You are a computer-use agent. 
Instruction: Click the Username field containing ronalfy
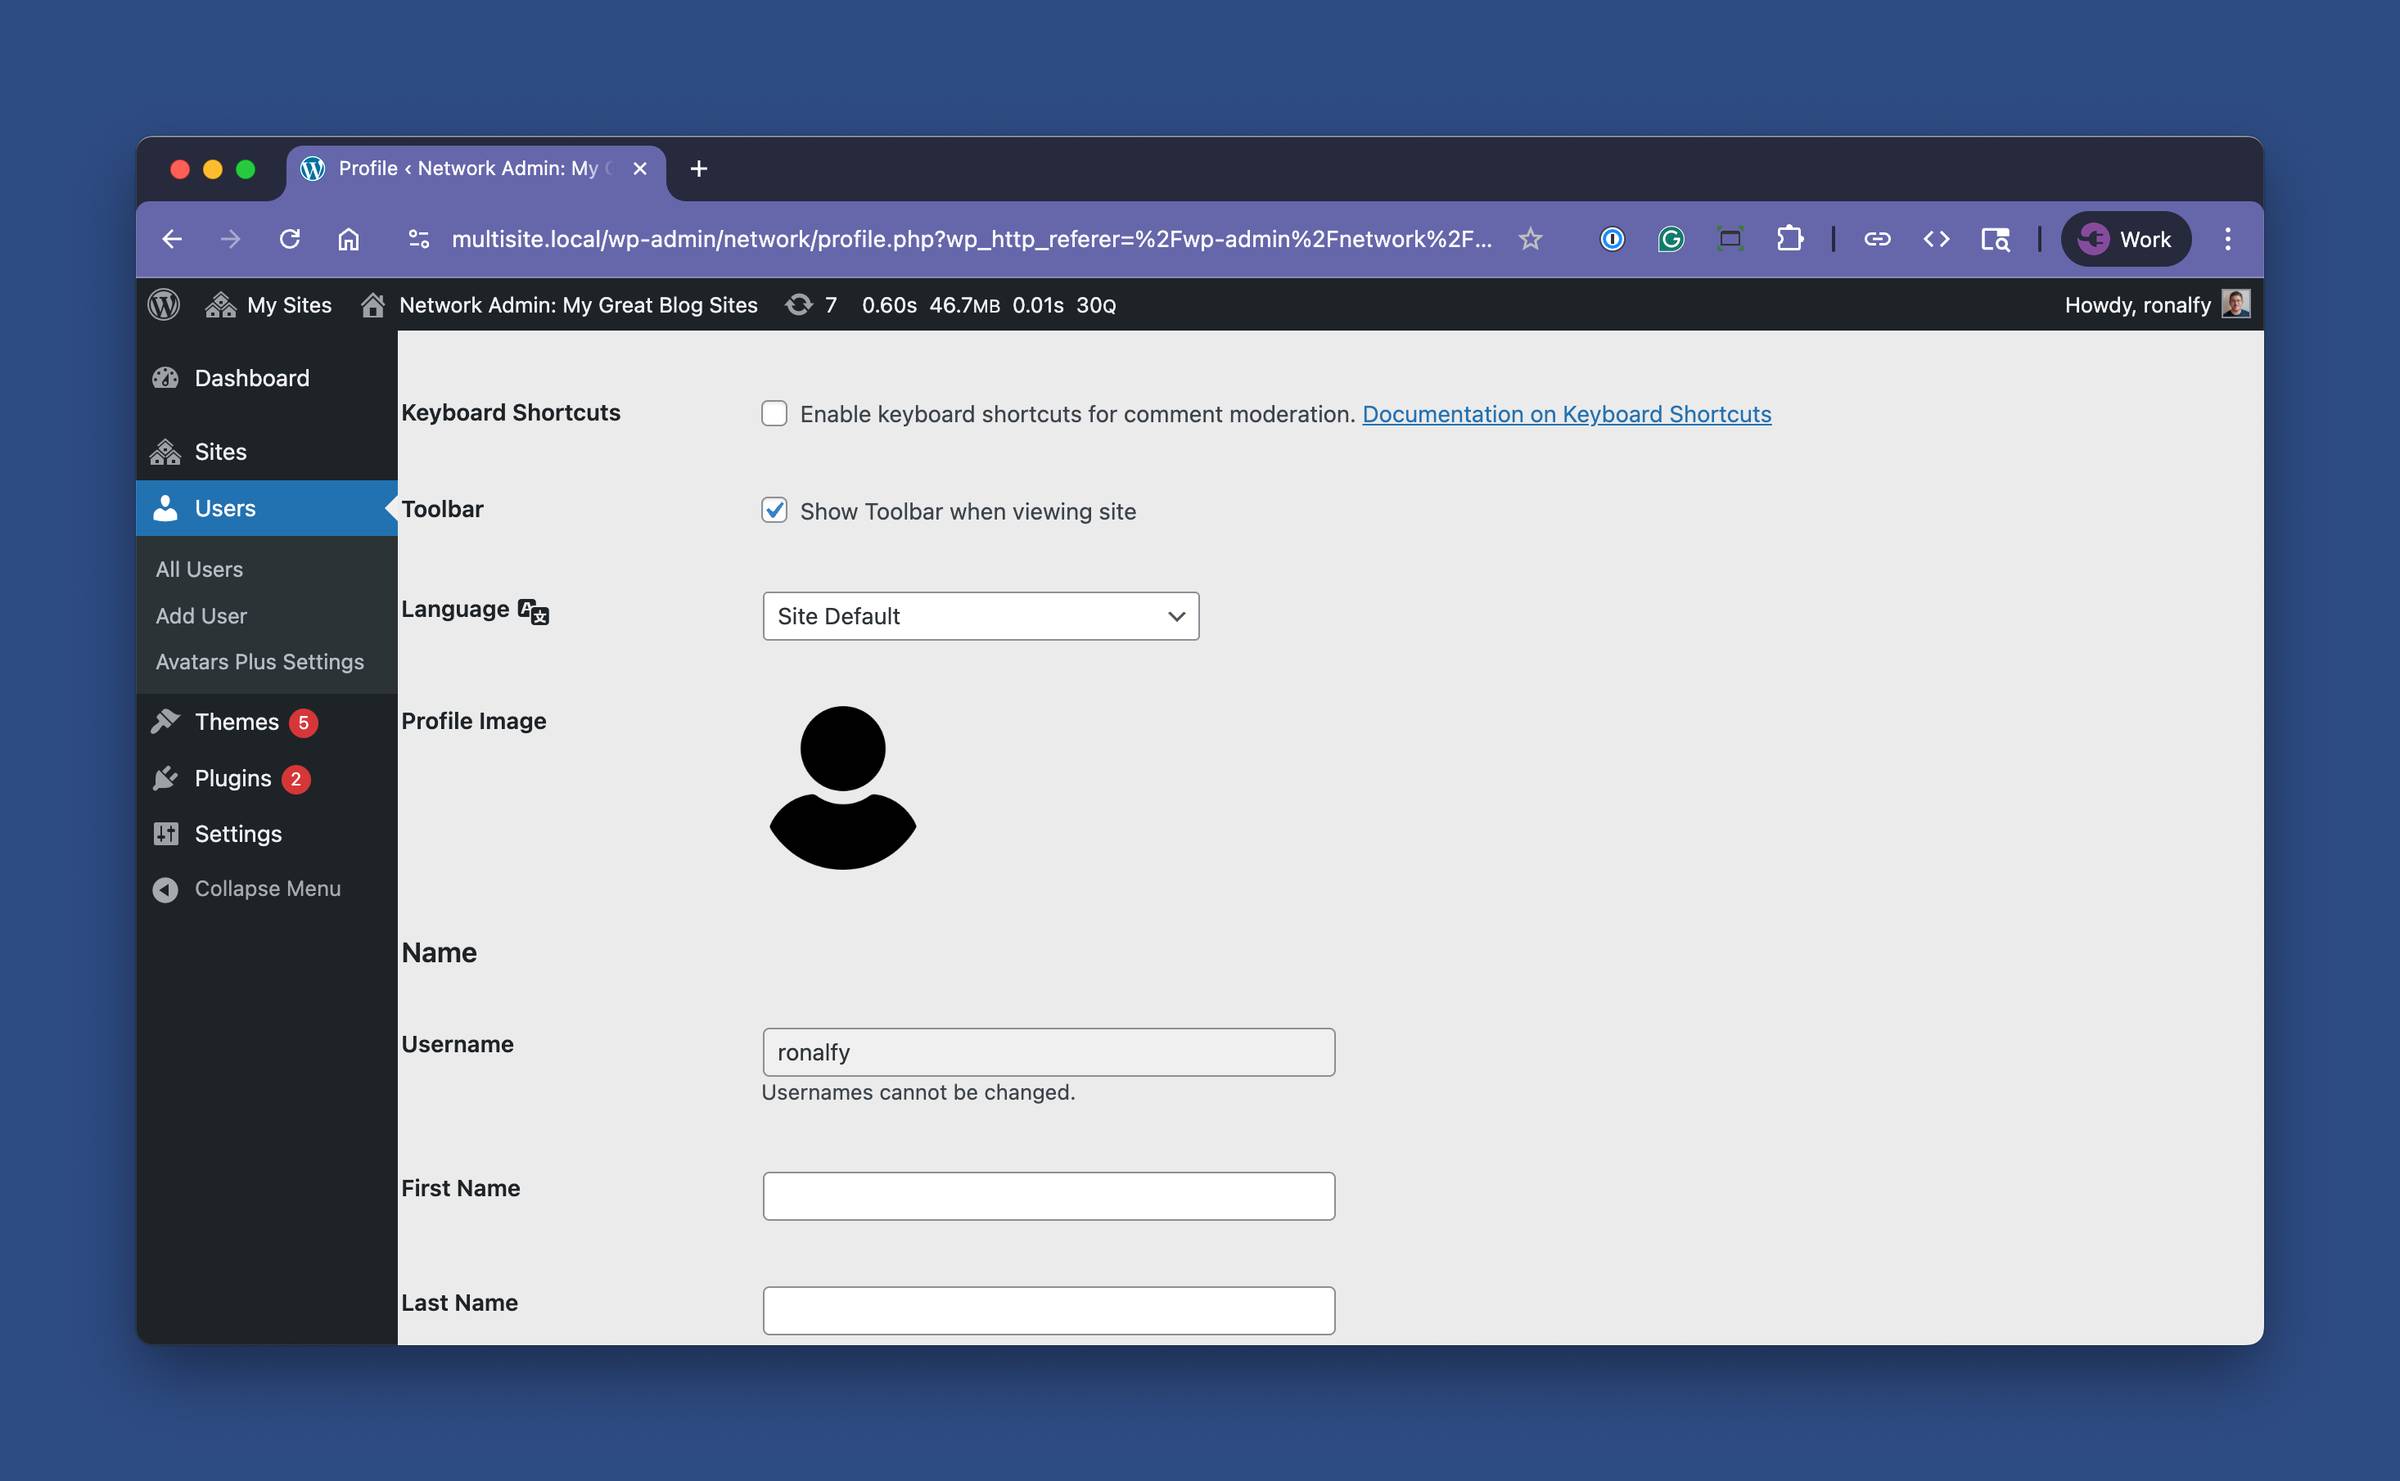(x=1048, y=1052)
